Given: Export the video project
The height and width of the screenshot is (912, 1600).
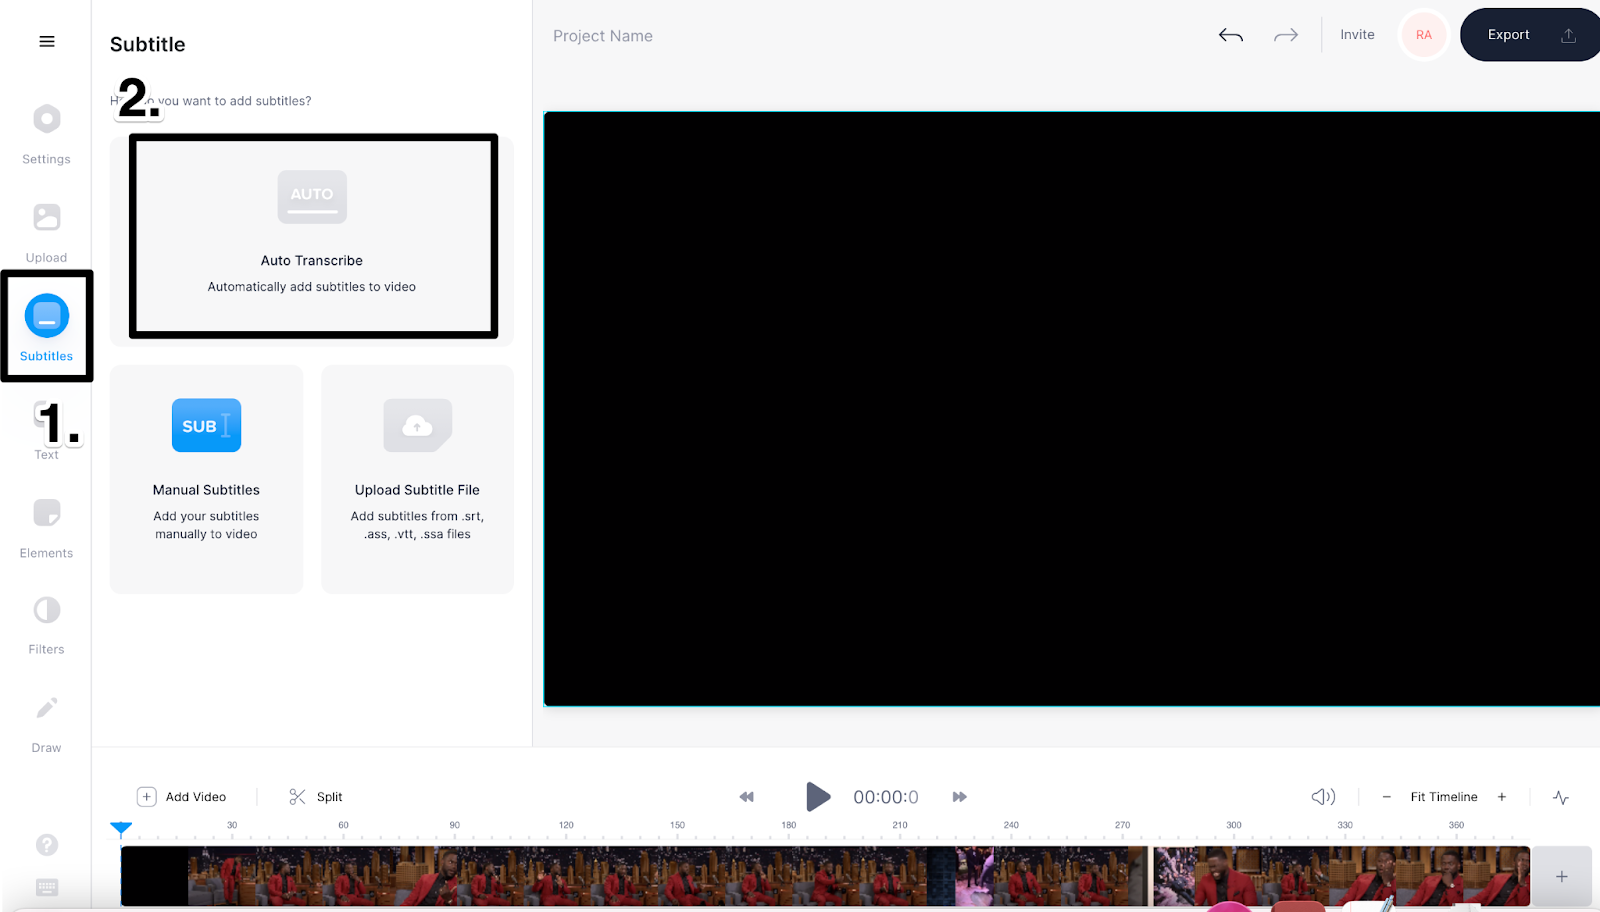Looking at the screenshot, I should [1530, 35].
